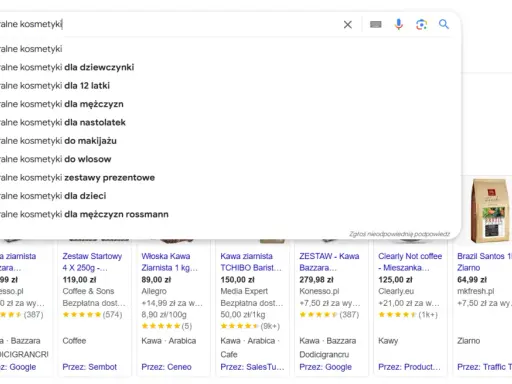
Task: Click the star rating with (574) reviews
Action: tap(92, 314)
